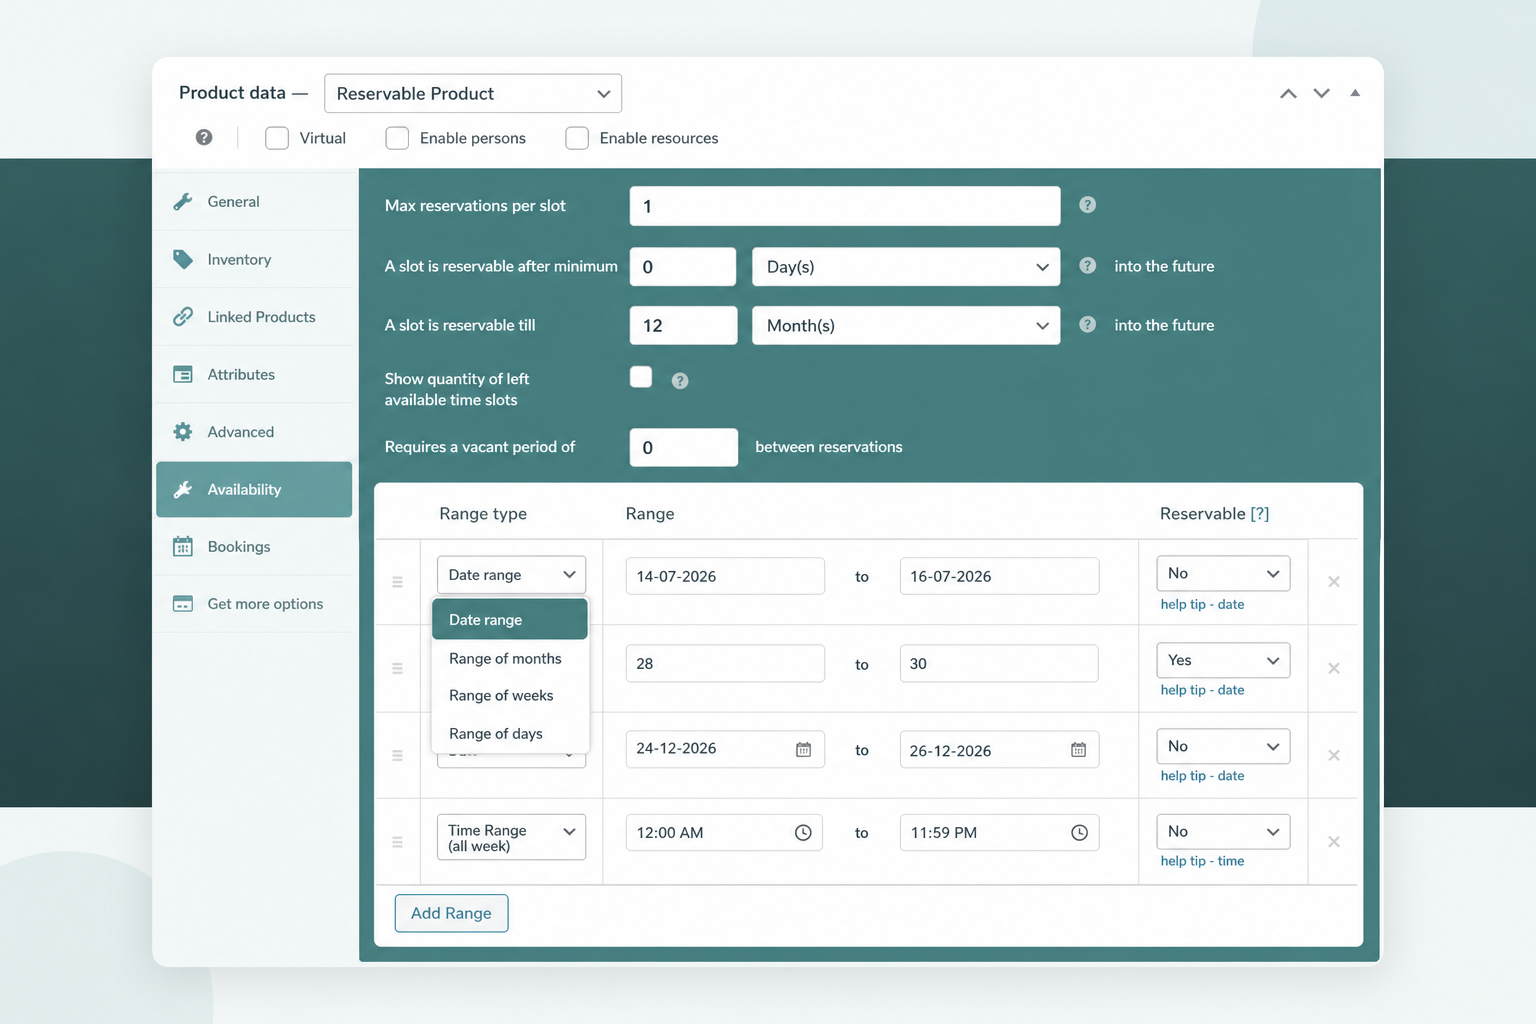
Task: Click drag handle of the Time Range row
Action: 397,842
